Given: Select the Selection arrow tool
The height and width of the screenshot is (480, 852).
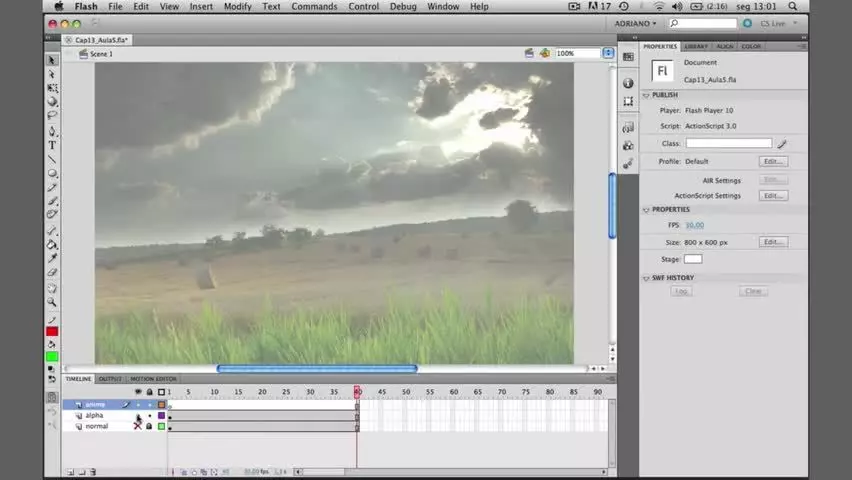Looking at the screenshot, I should pos(52,60).
